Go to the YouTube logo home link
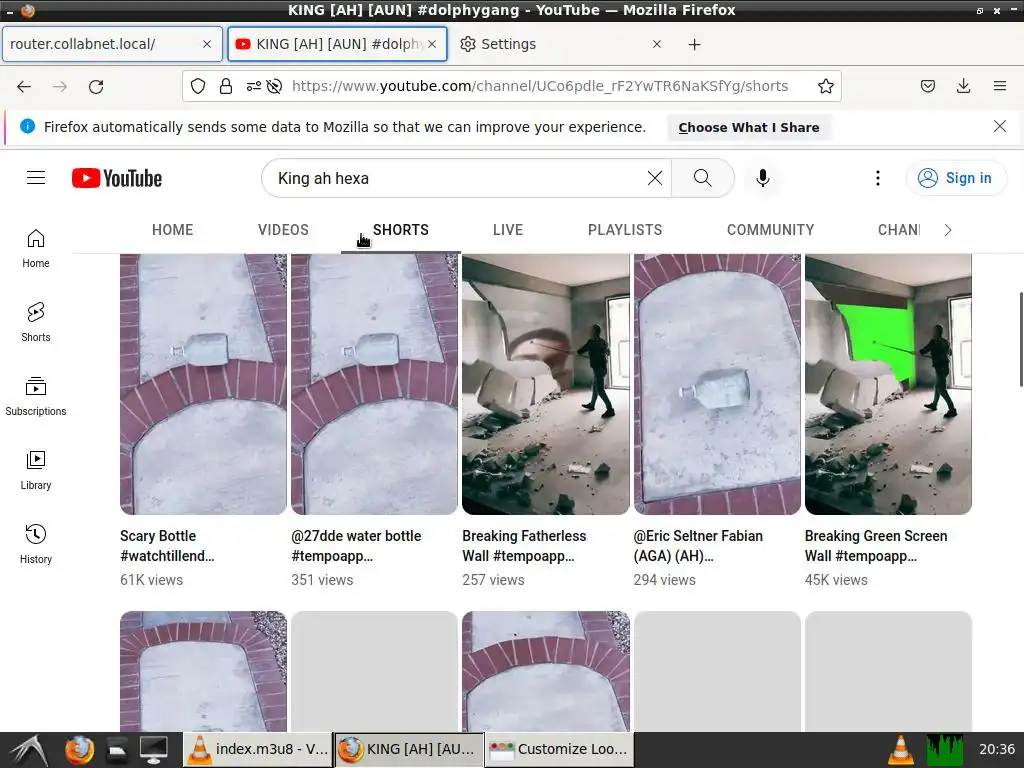The width and height of the screenshot is (1024, 768). 117,178
